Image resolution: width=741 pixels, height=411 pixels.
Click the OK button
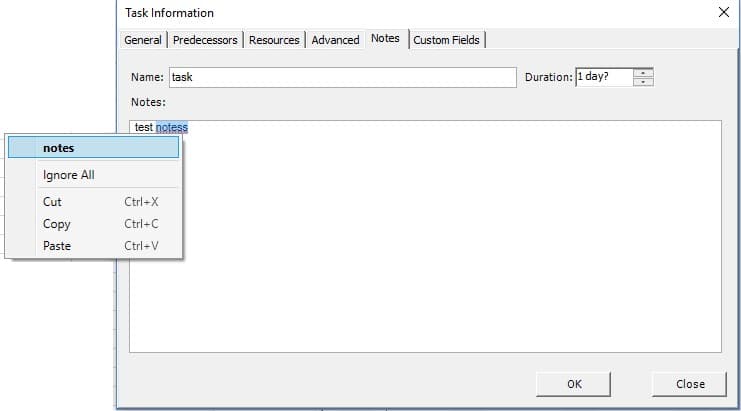(x=573, y=384)
